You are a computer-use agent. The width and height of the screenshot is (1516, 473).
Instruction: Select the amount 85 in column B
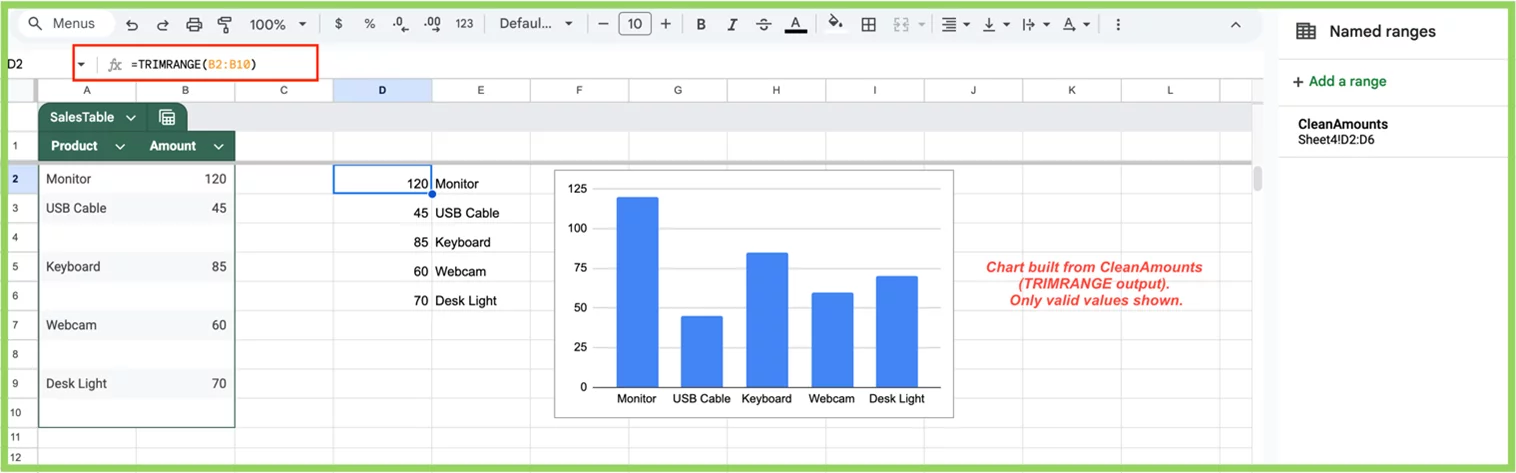click(x=185, y=267)
